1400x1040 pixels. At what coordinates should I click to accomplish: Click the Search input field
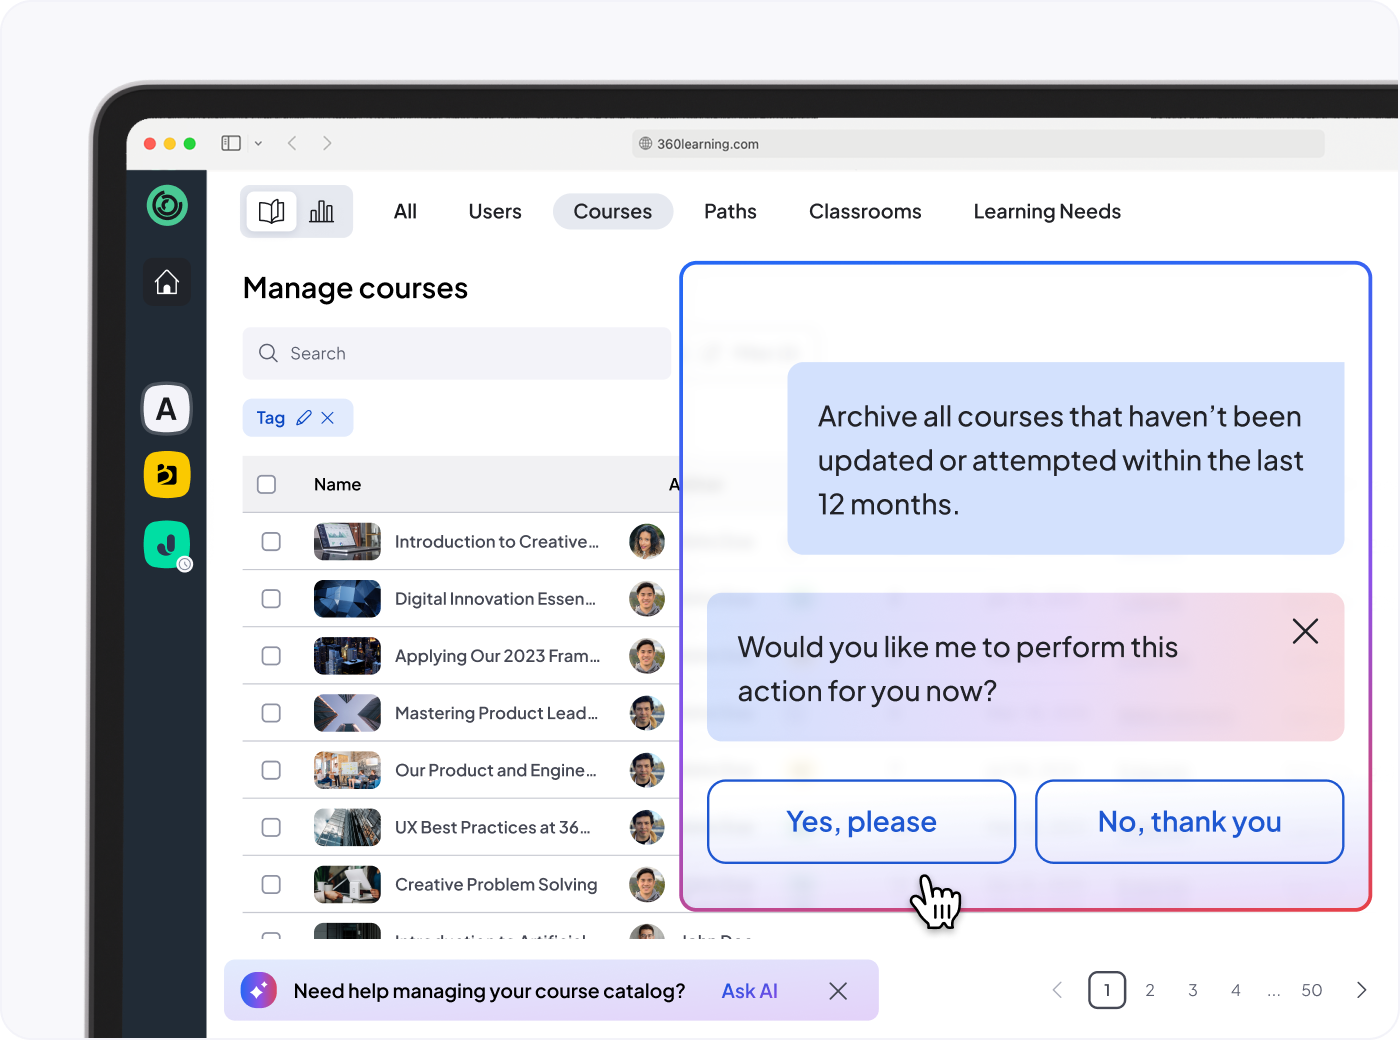[x=456, y=353]
